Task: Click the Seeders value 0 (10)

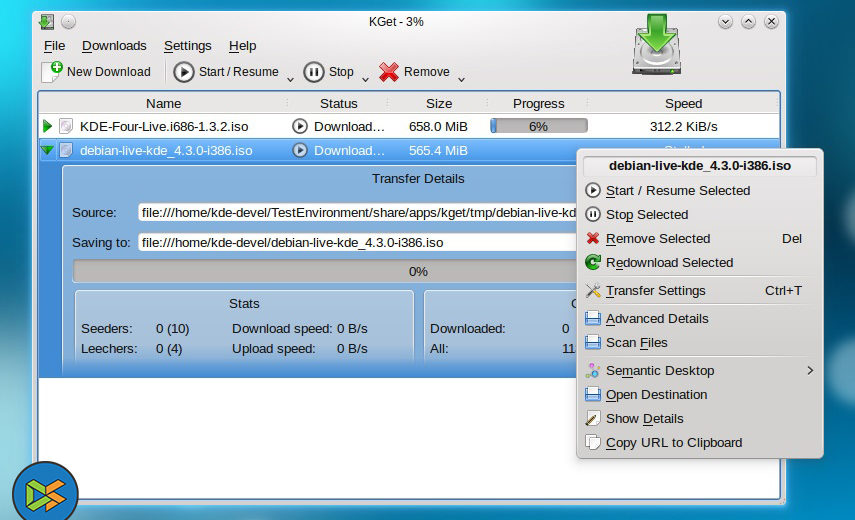Action: coord(172,329)
